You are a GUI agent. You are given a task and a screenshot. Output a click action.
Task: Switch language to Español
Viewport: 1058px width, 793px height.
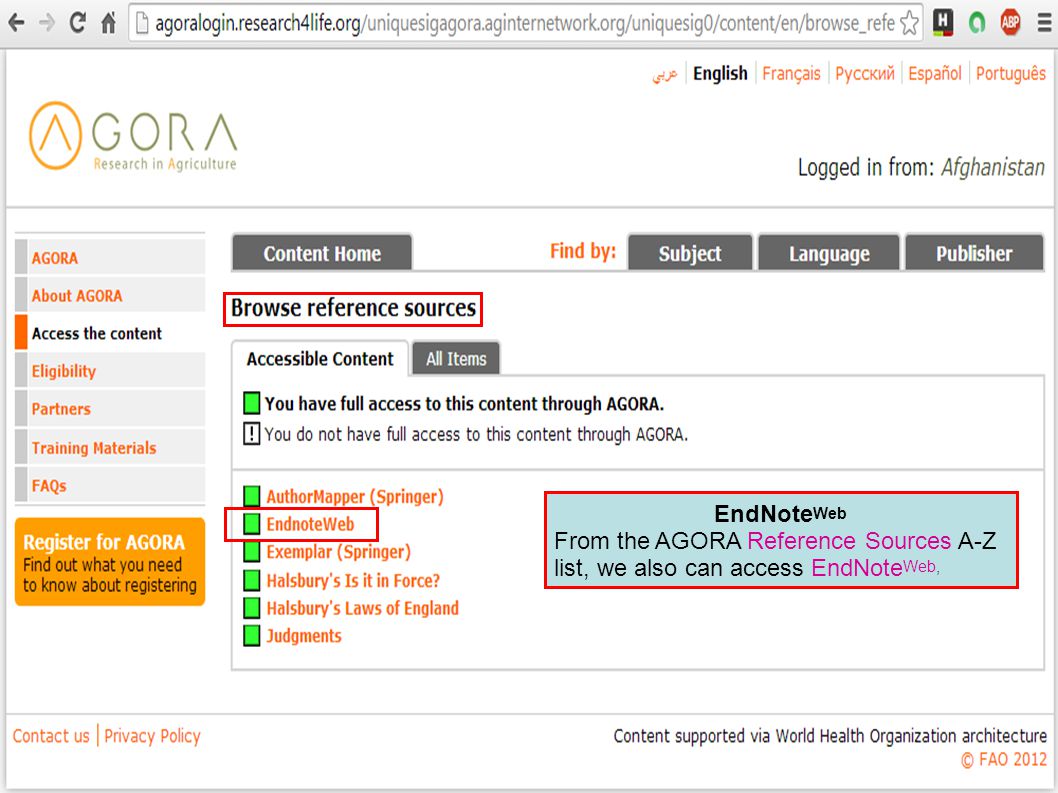pos(935,73)
